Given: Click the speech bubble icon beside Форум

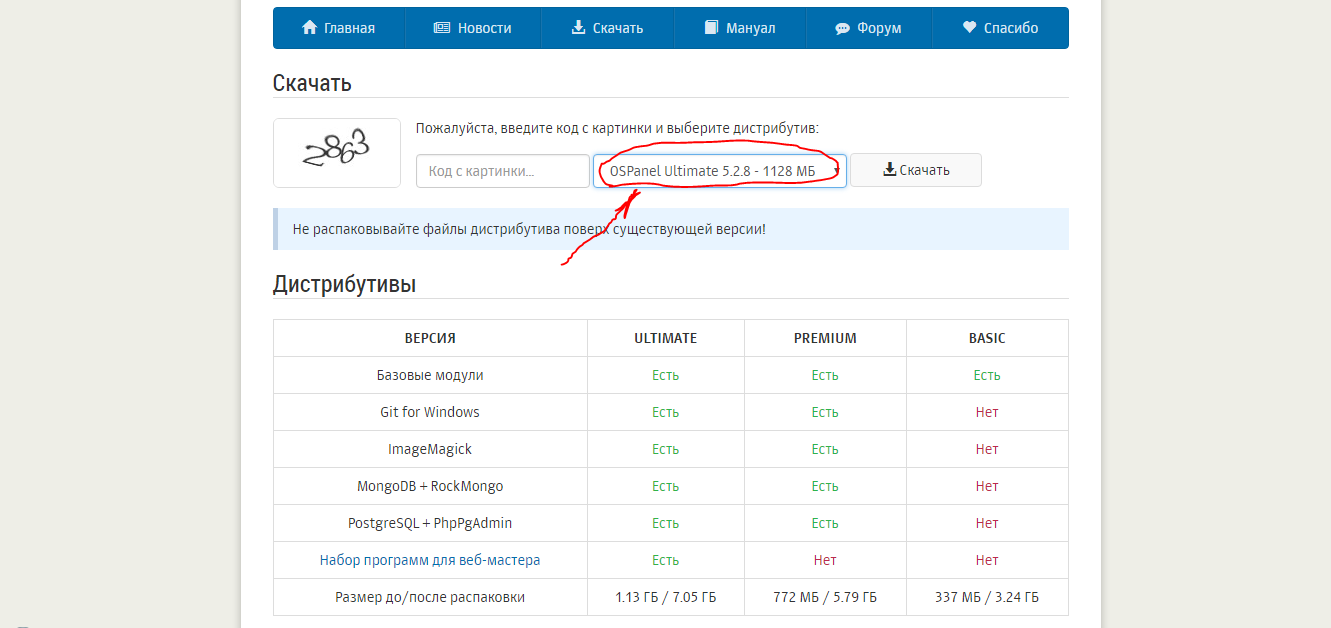Looking at the screenshot, I should [842, 28].
